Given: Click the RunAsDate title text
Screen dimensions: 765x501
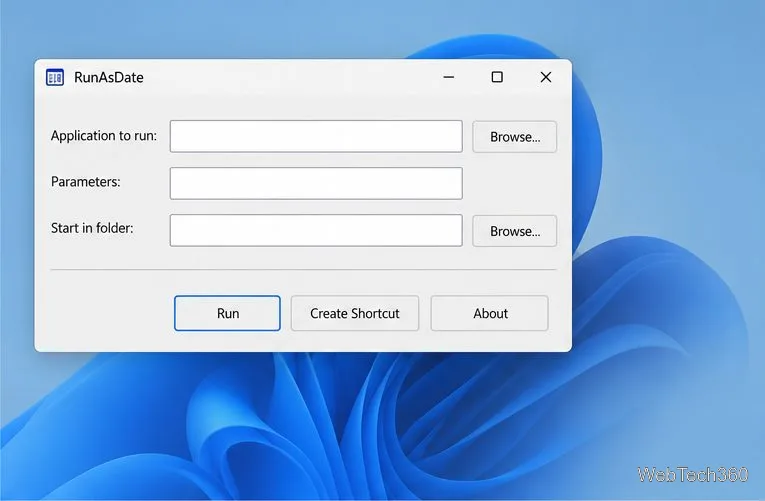Looking at the screenshot, I should click(109, 78).
